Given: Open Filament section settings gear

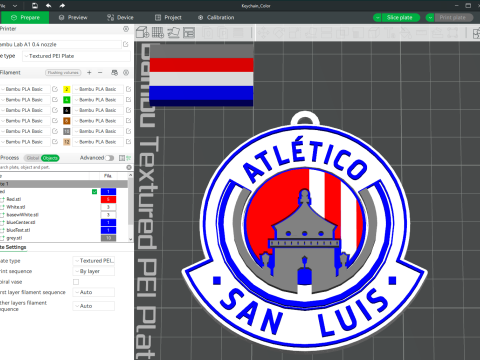Looking at the screenshot, I should tap(126, 72).
